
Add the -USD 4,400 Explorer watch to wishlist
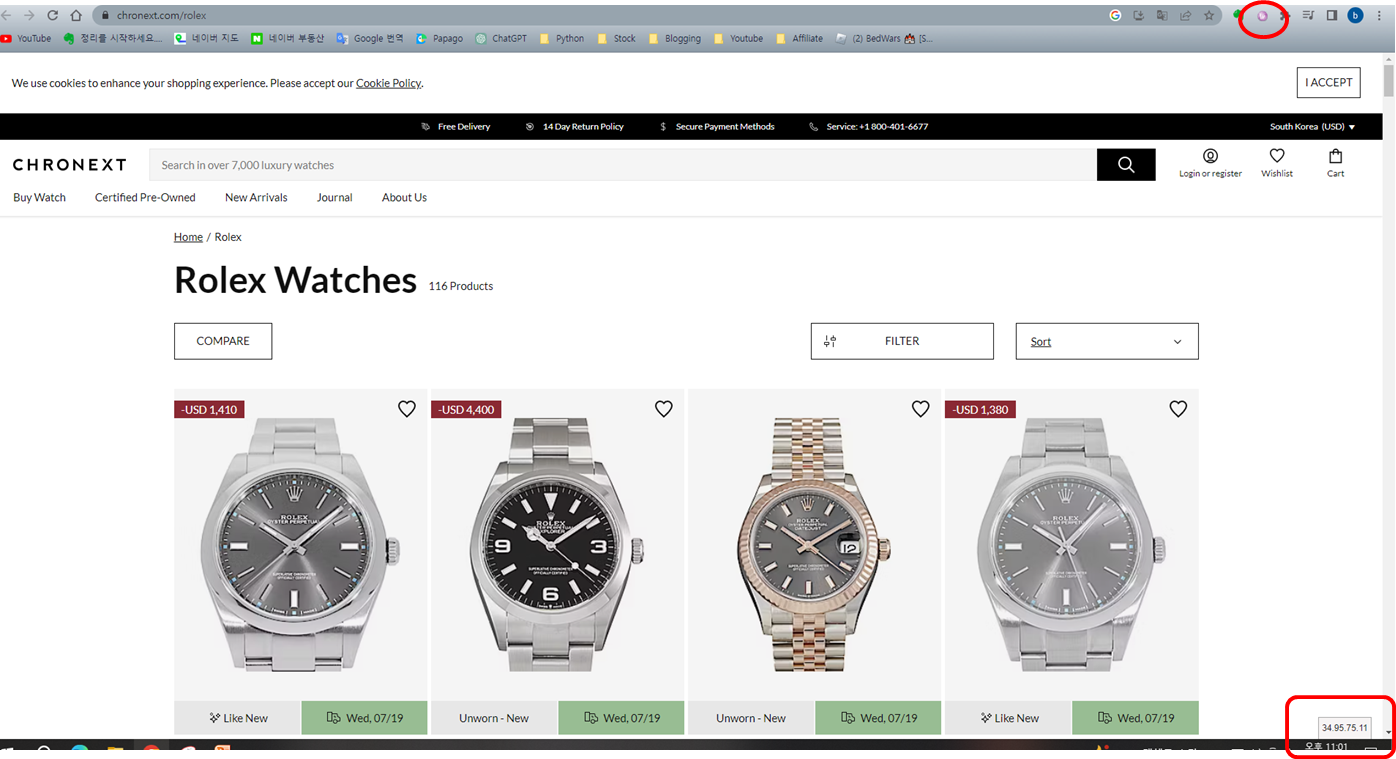664,409
